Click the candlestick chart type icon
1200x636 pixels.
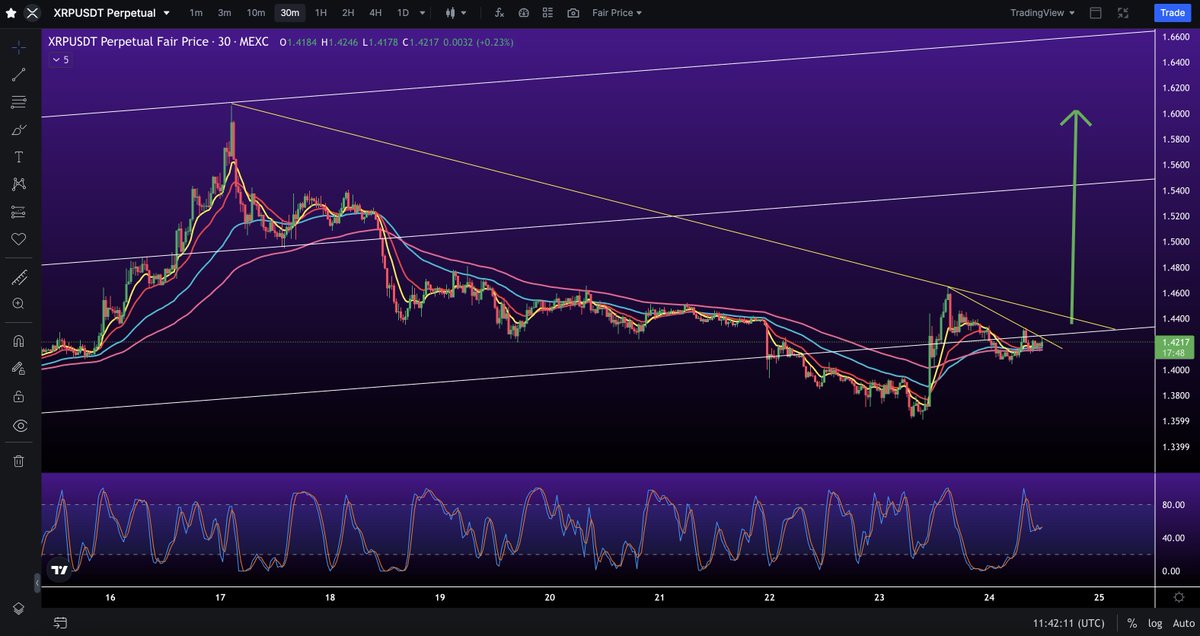[x=450, y=13]
